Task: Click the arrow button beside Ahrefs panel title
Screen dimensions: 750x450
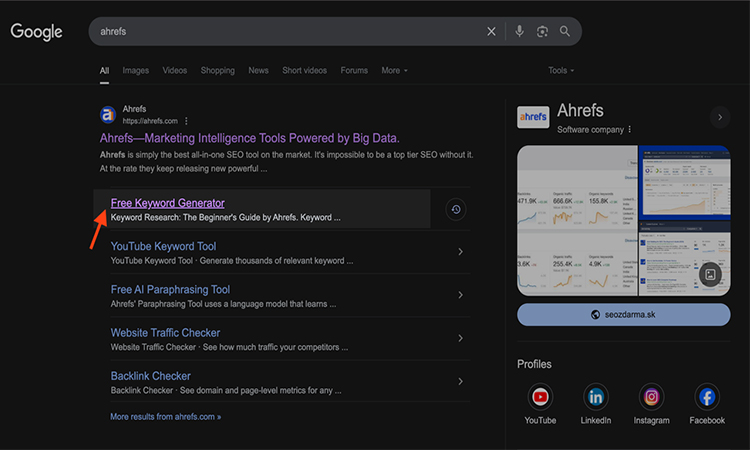Action: point(720,117)
